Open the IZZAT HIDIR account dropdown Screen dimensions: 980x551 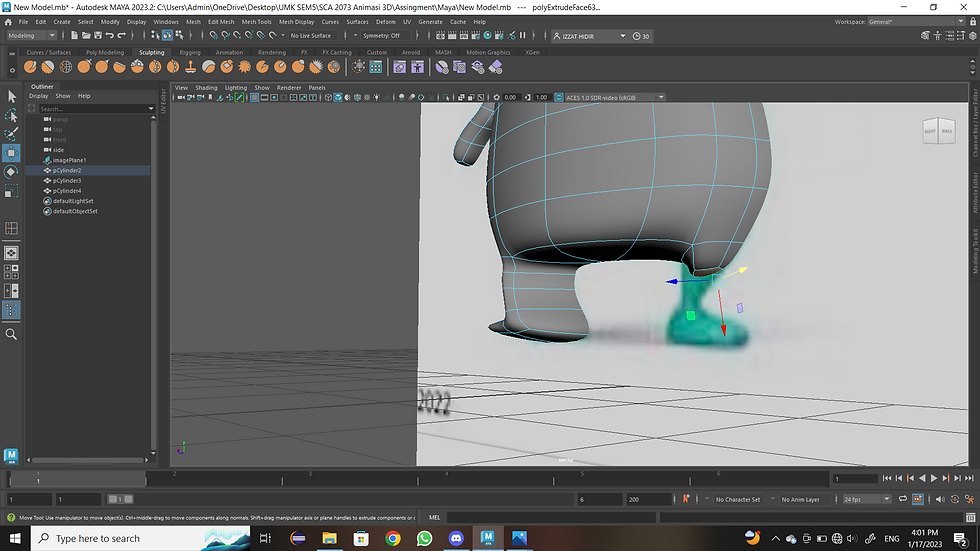590,36
